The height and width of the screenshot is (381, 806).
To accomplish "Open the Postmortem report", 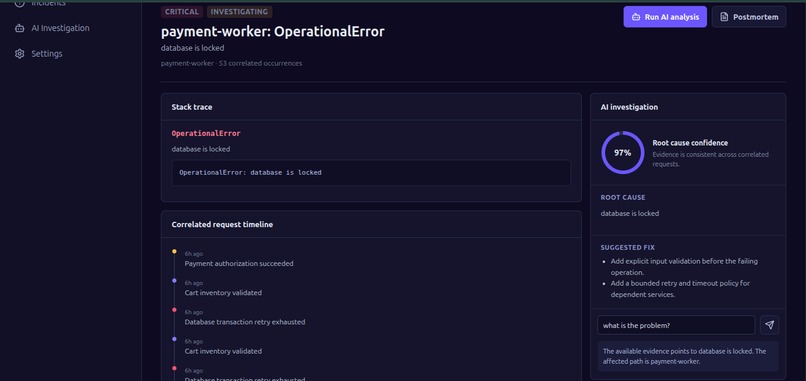I will 748,17.
